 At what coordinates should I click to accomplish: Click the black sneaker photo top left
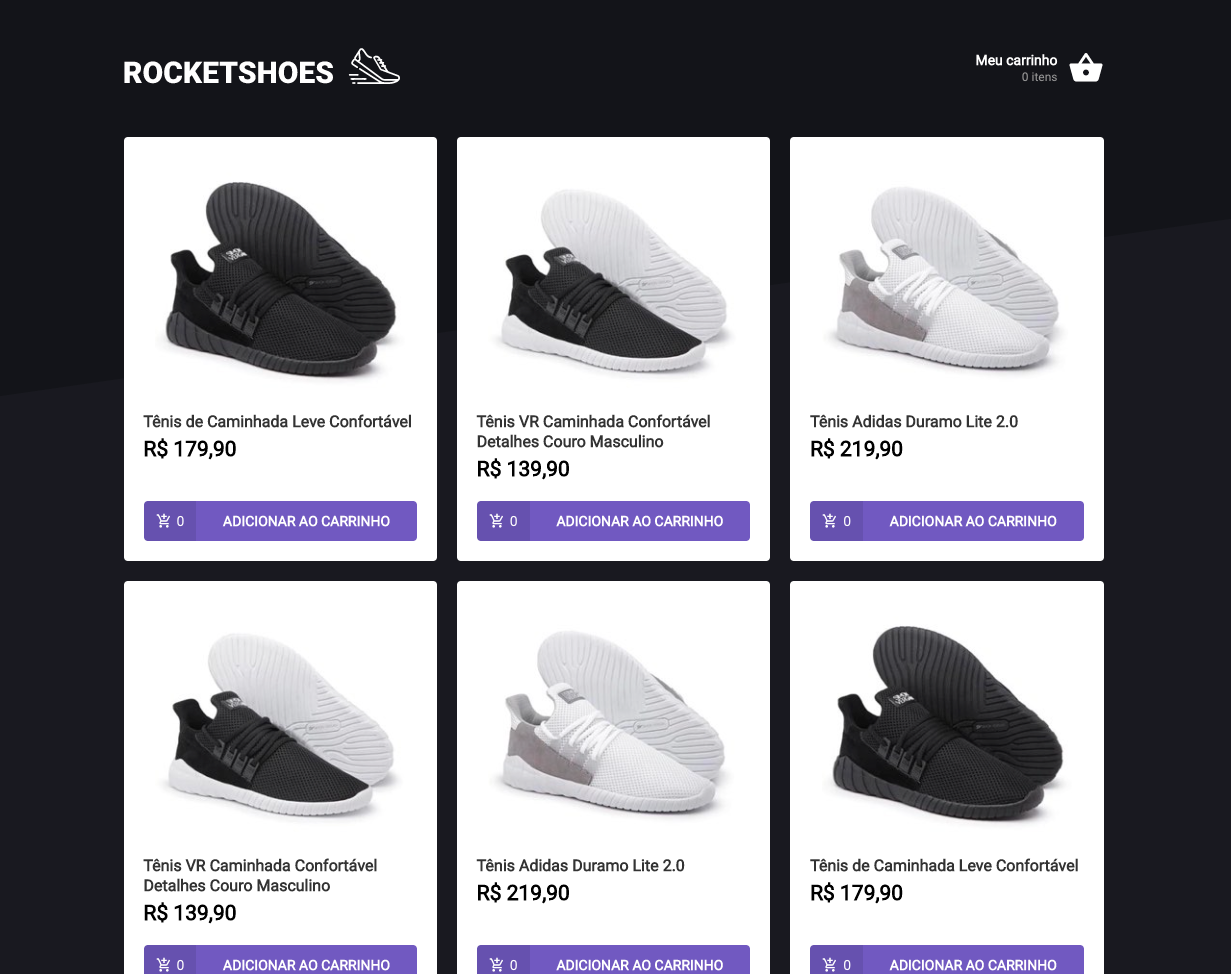280,280
